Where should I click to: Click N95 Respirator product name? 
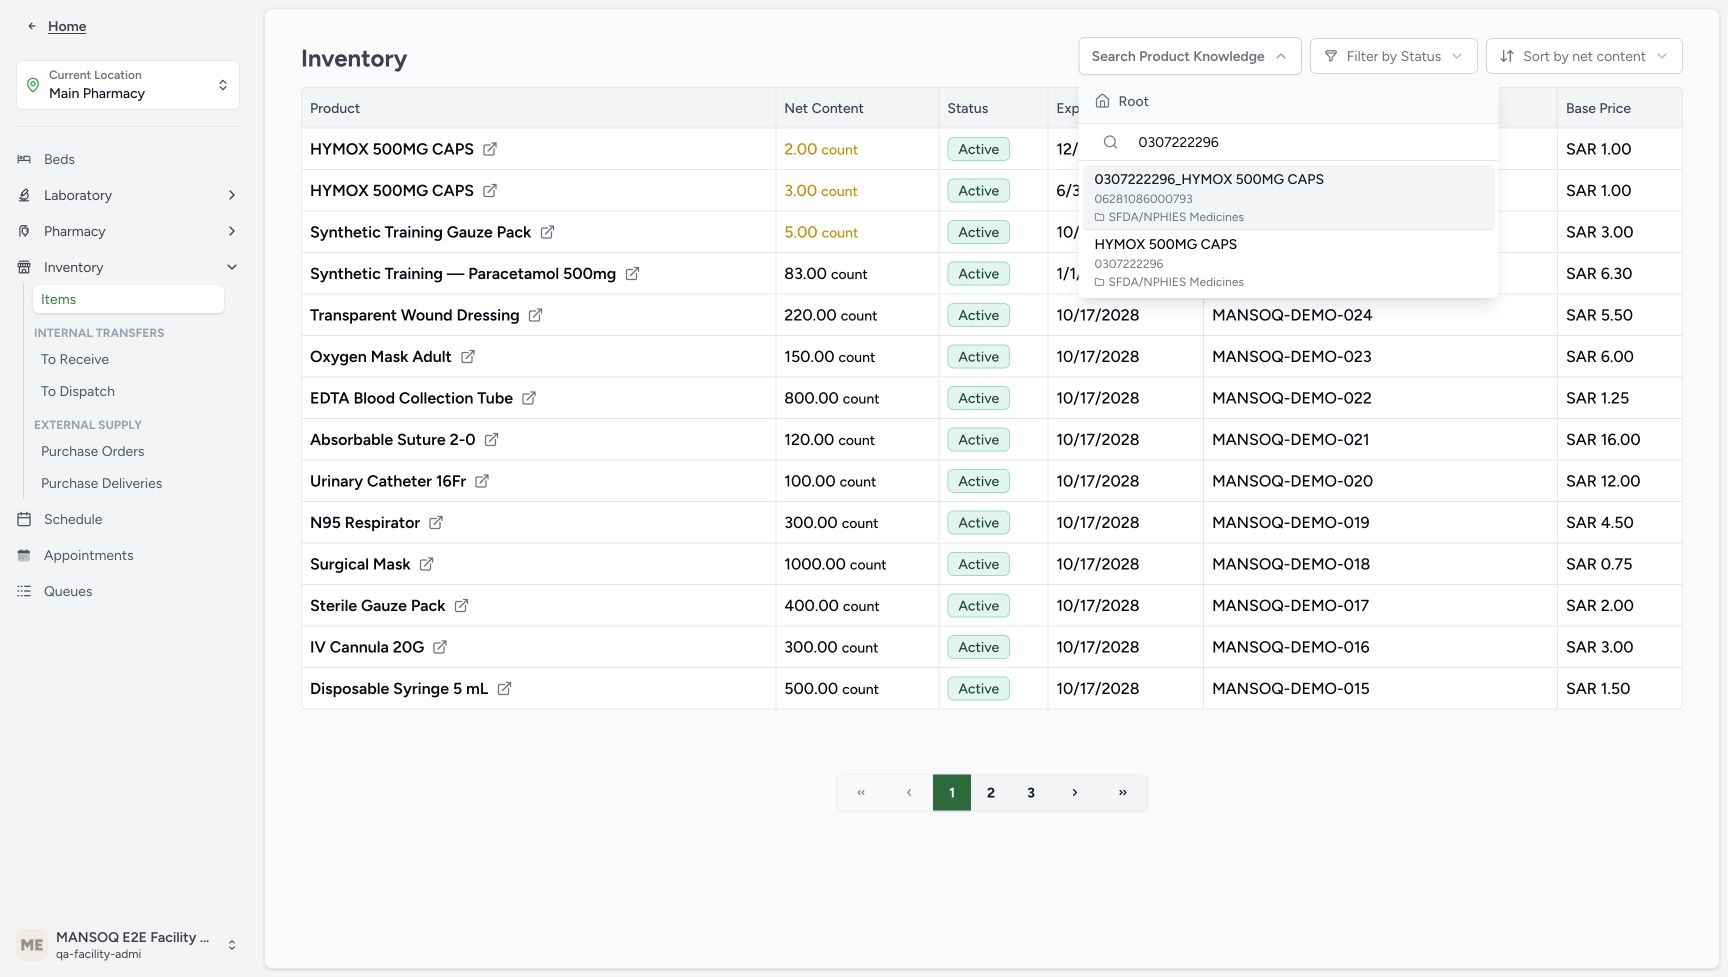pyautogui.click(x=365, y=522)
